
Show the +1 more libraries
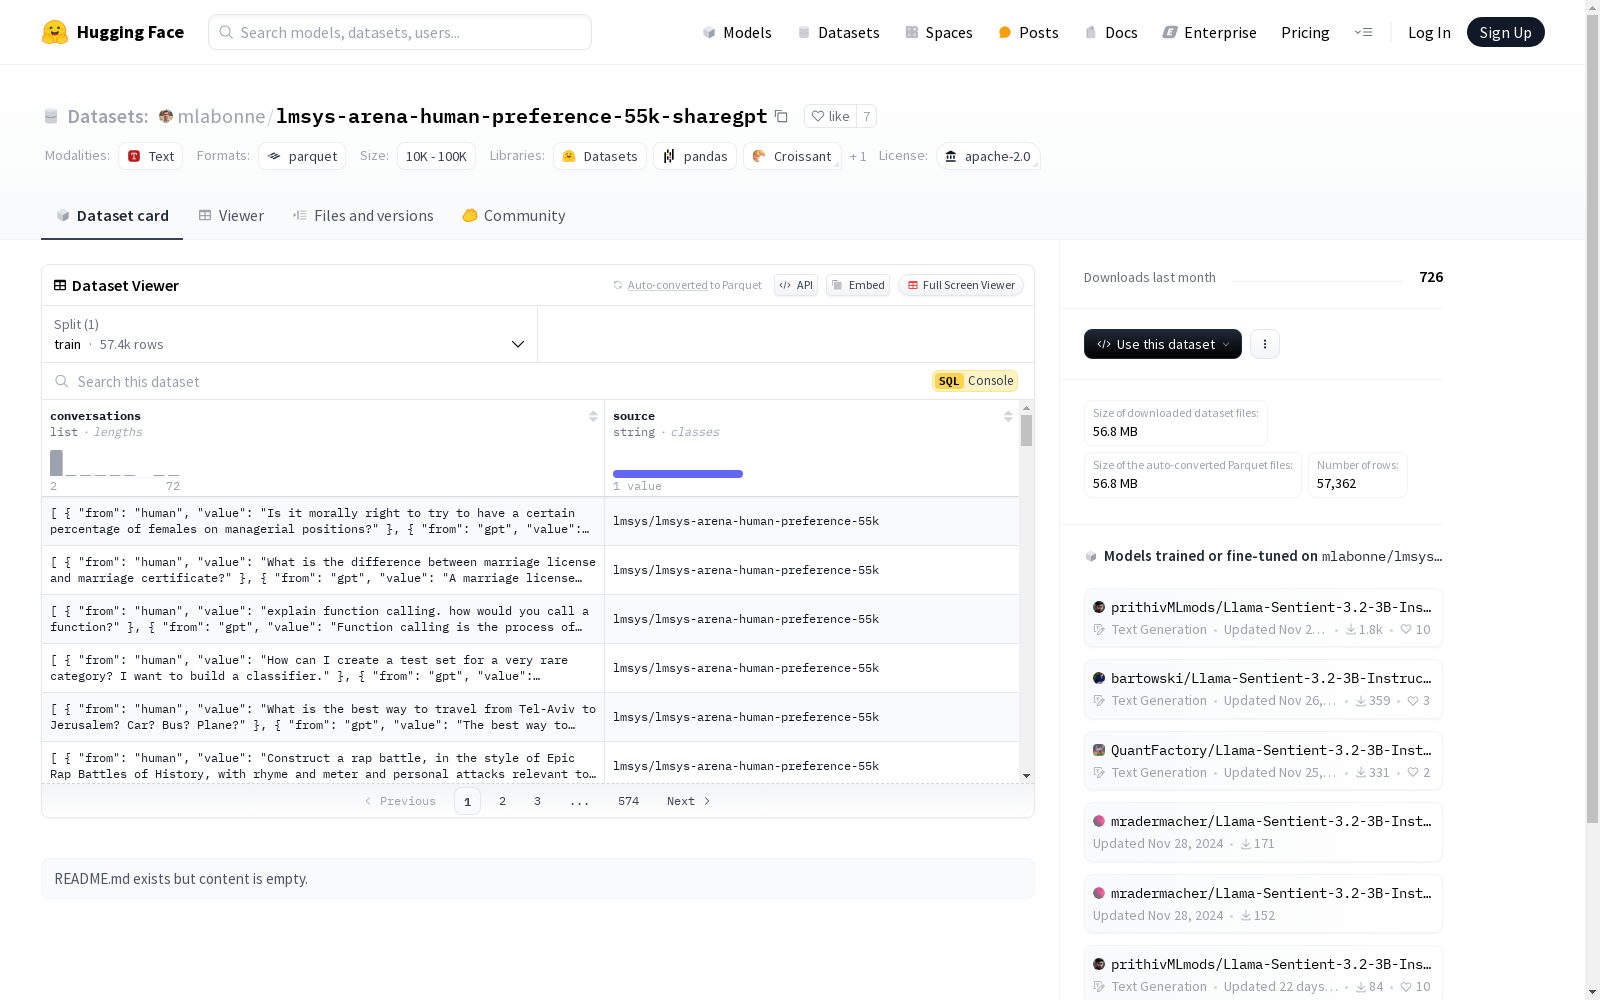click(x=858, y=156)
